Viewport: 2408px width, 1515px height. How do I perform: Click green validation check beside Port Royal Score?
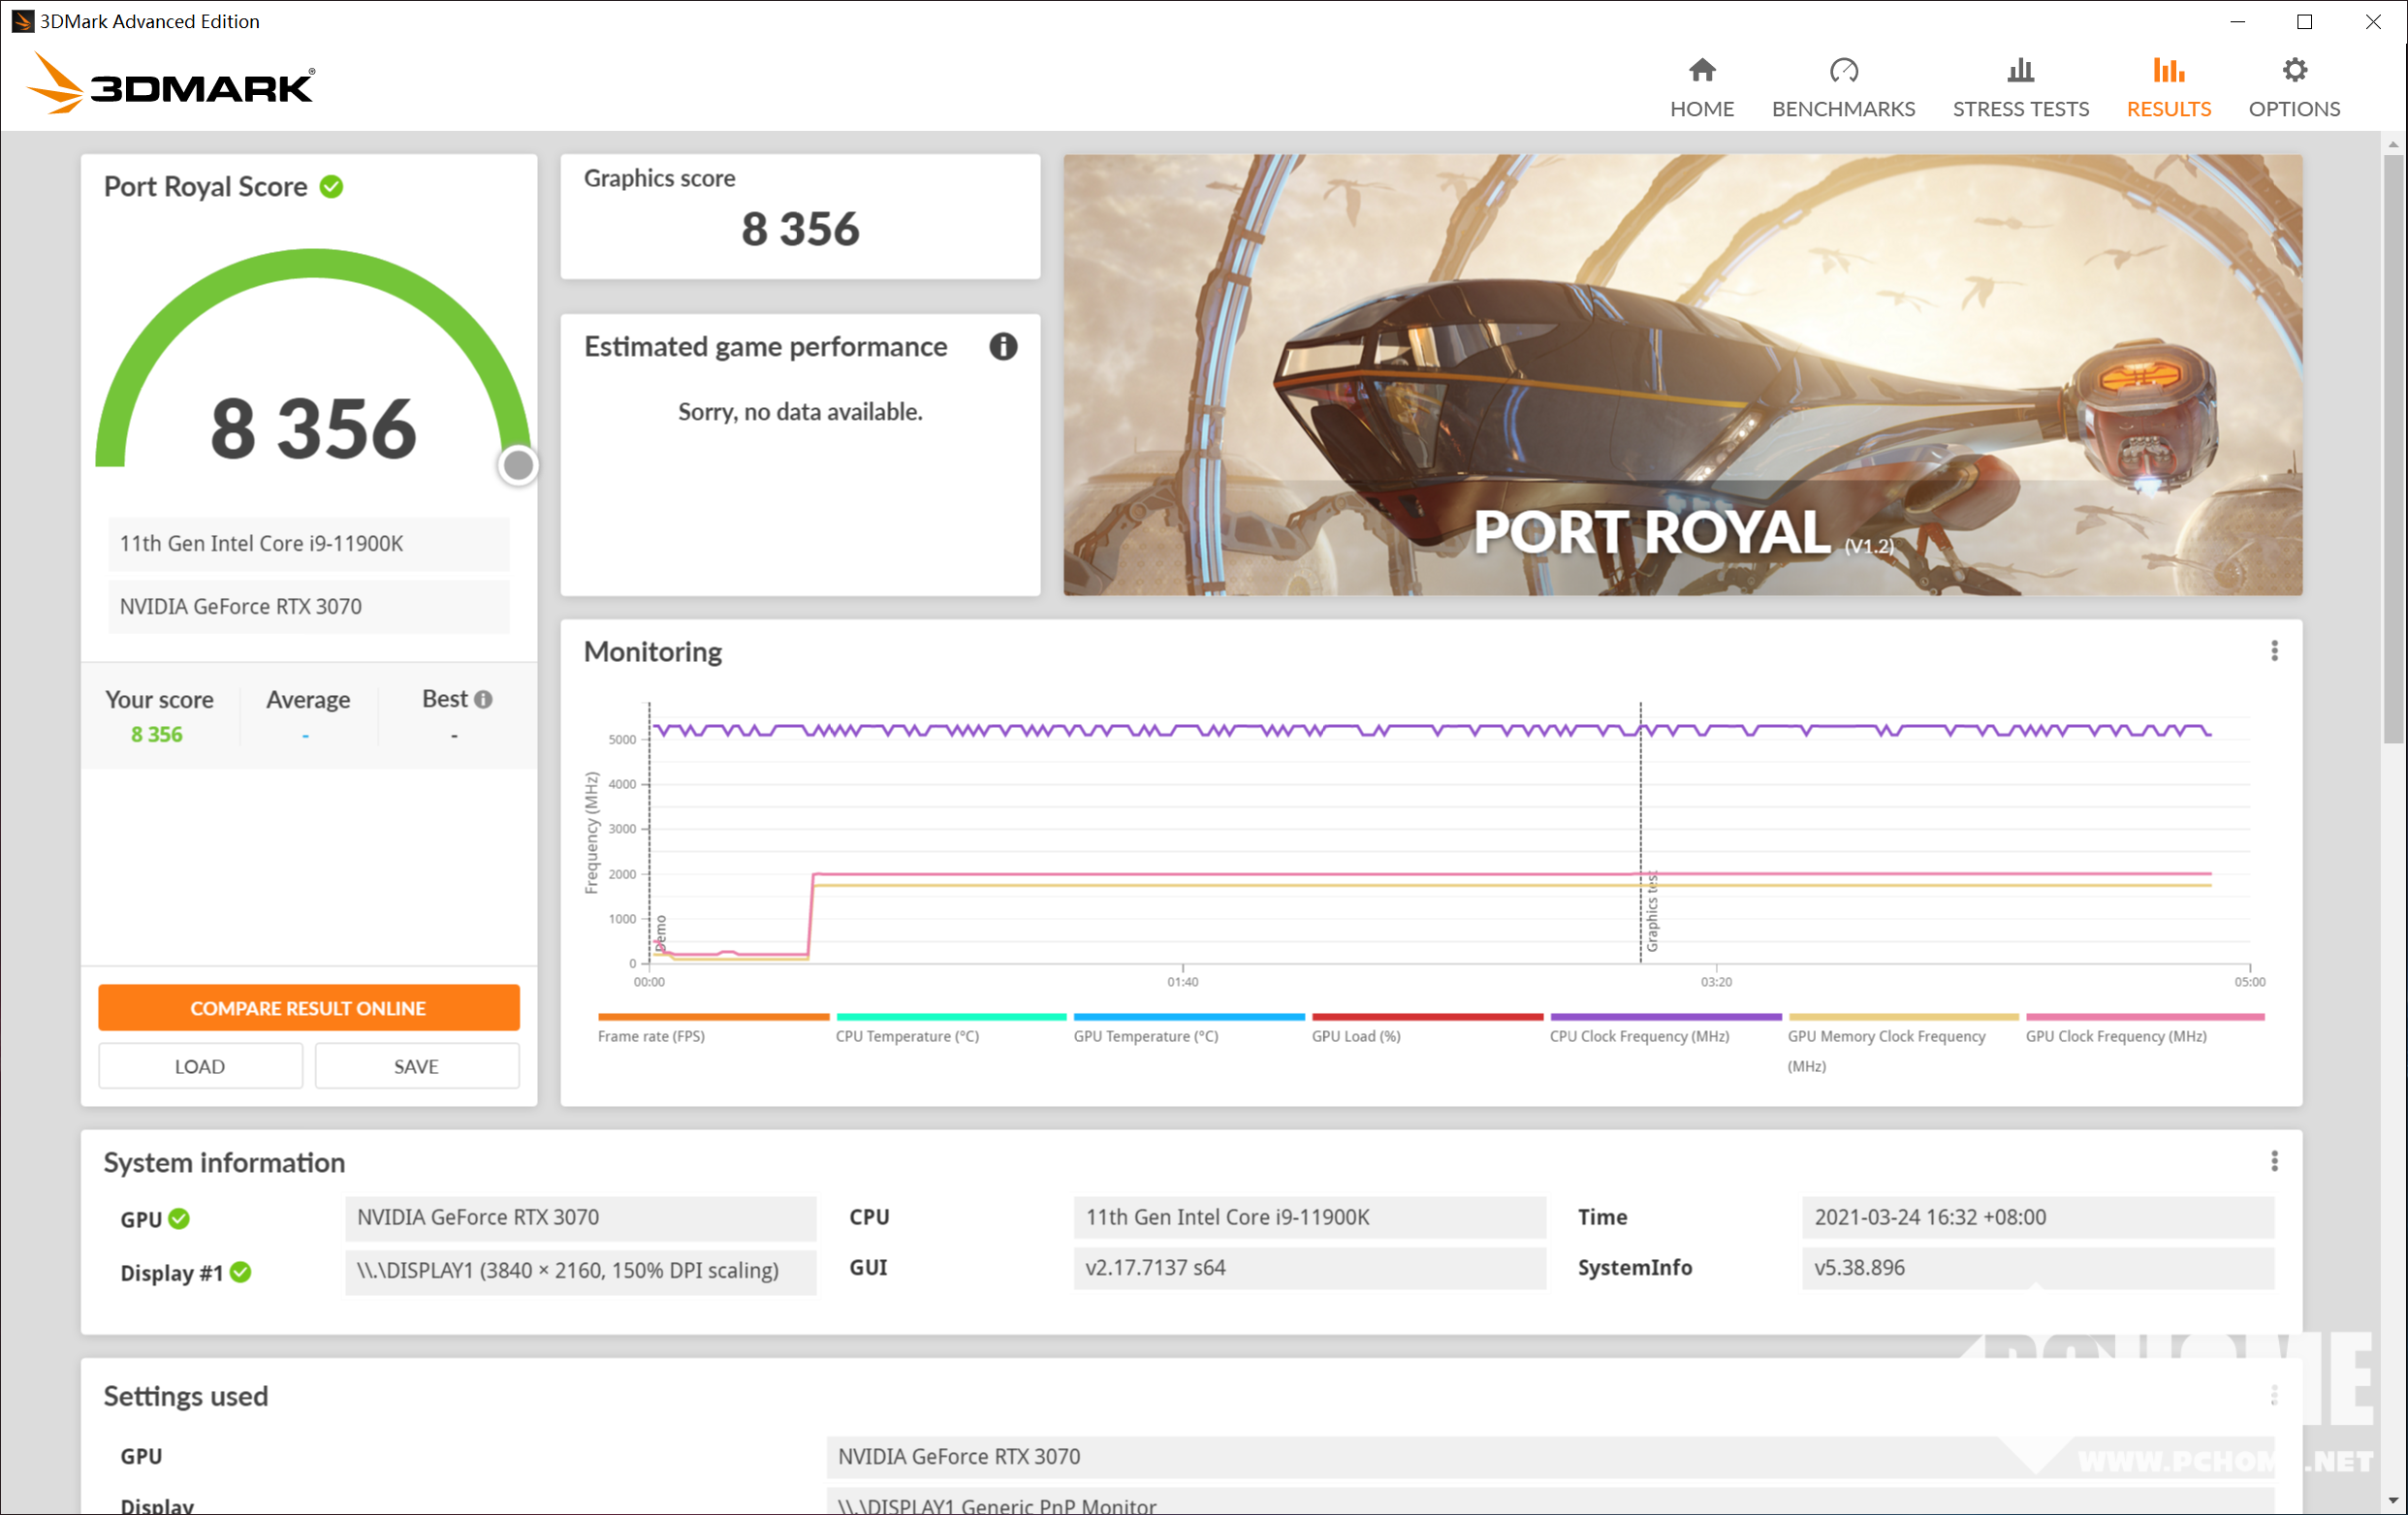click(x=332, y=187)
